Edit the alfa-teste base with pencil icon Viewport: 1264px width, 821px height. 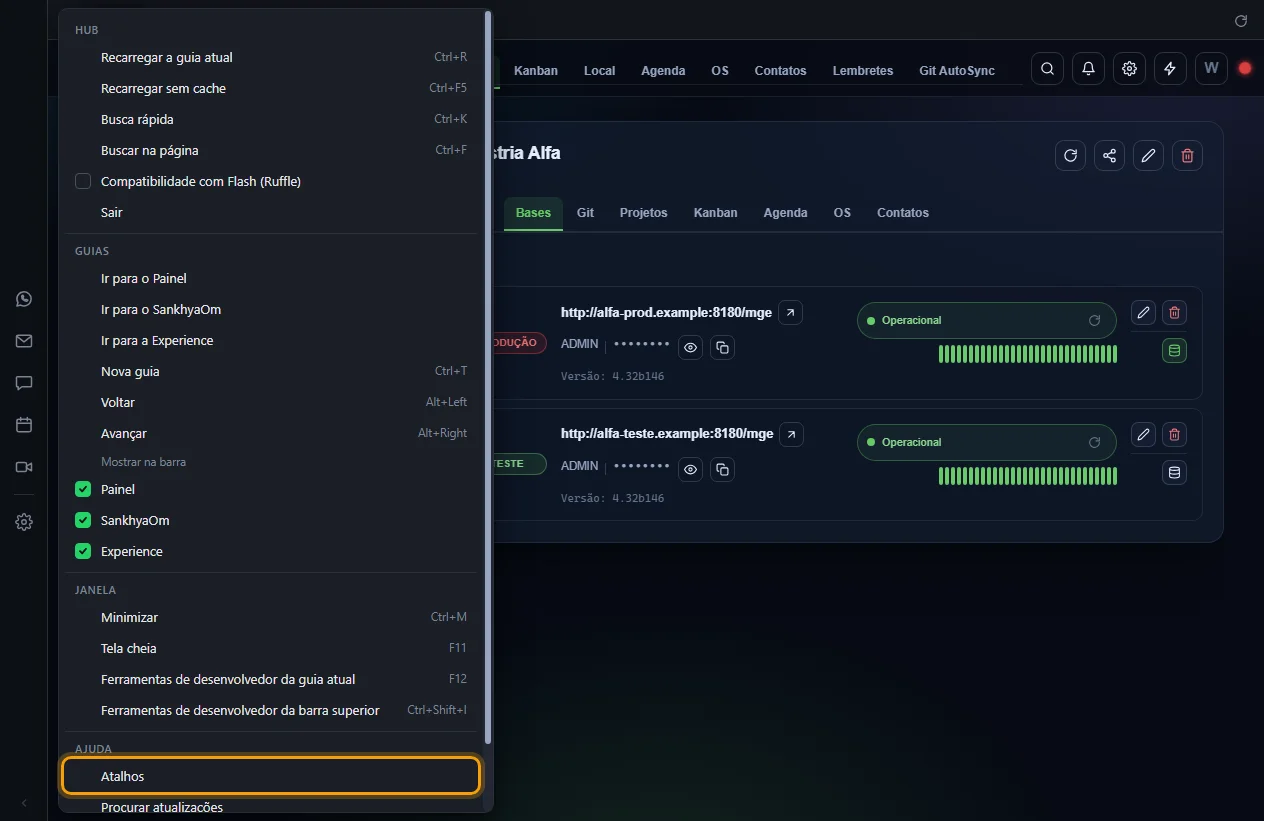[x=1143, y=435]
